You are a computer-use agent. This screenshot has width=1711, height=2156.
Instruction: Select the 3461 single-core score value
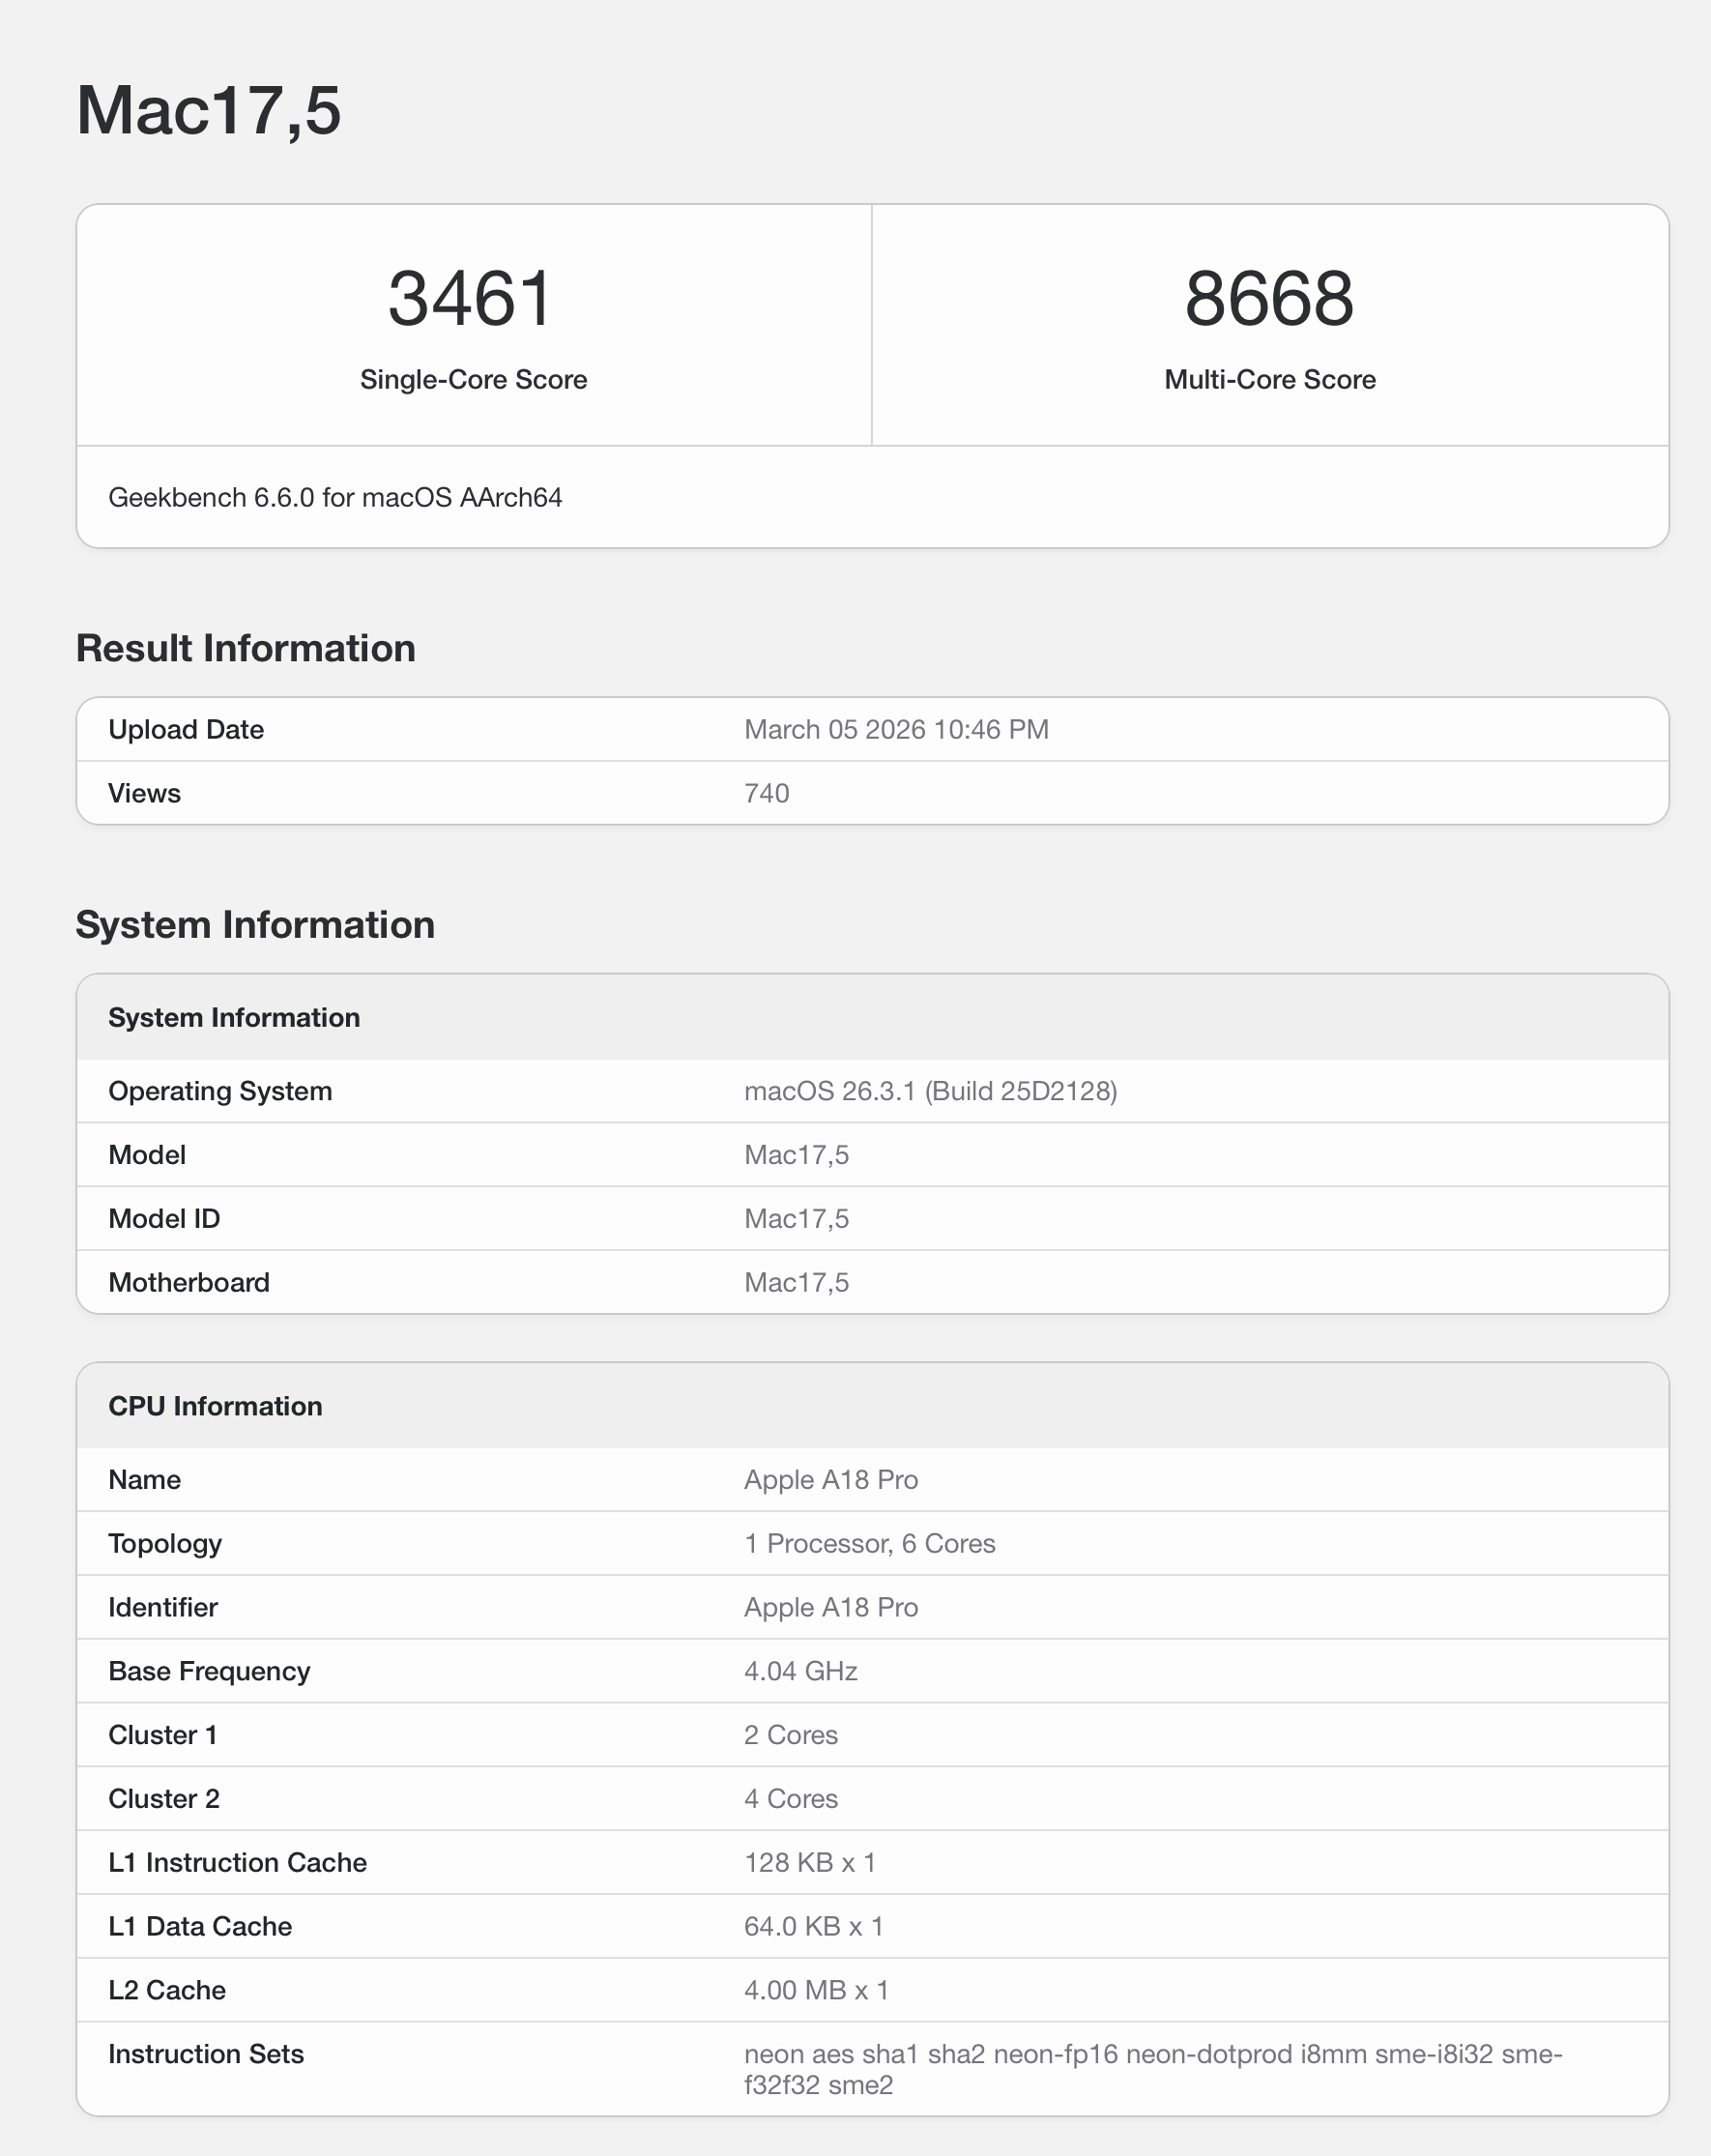click(x=470, y=298)
